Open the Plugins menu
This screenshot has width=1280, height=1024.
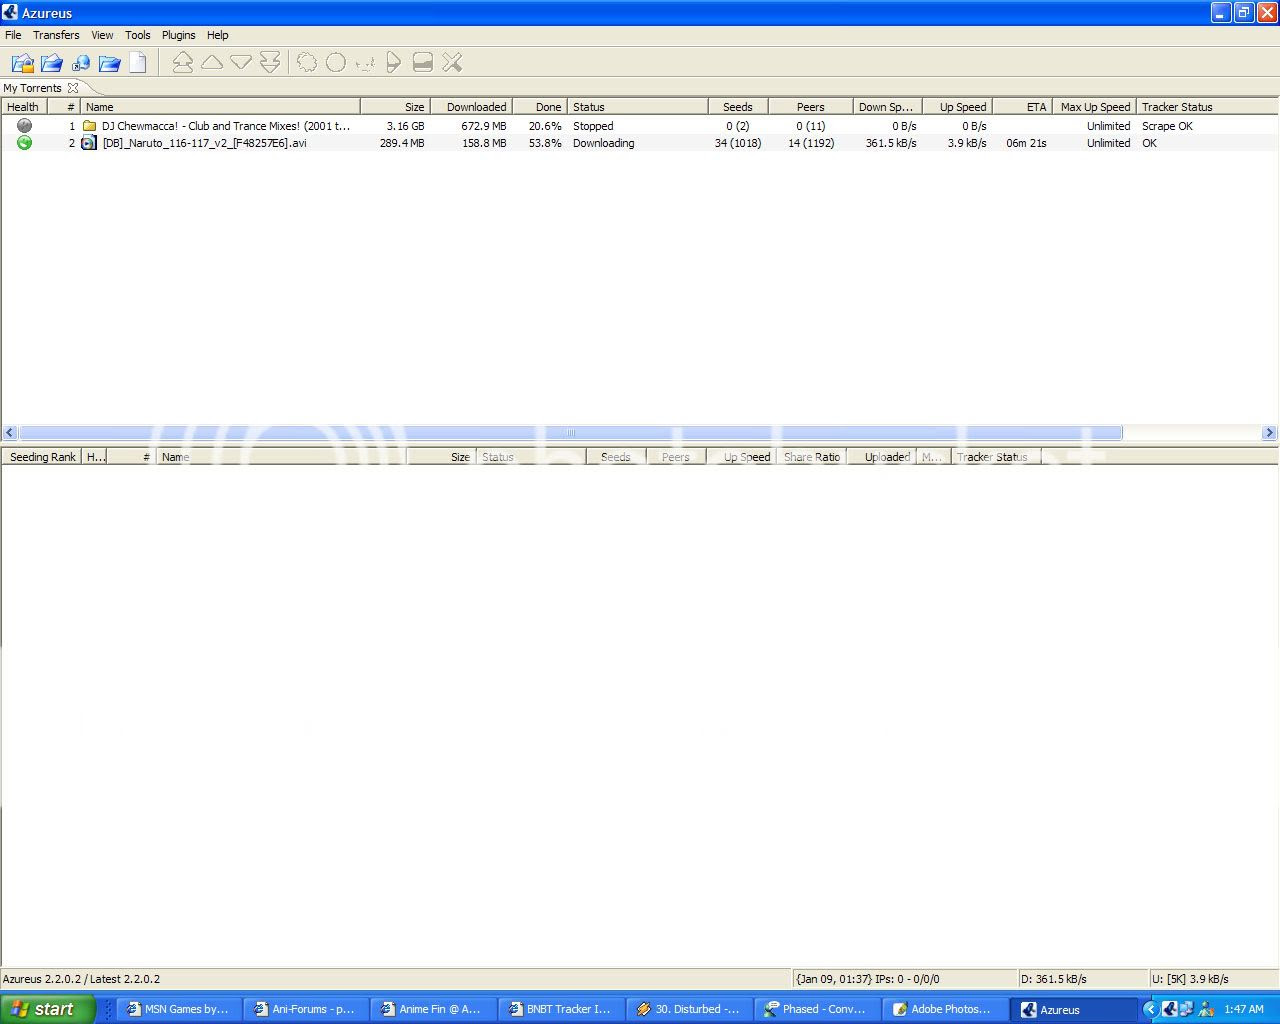(x=179, y=35)
